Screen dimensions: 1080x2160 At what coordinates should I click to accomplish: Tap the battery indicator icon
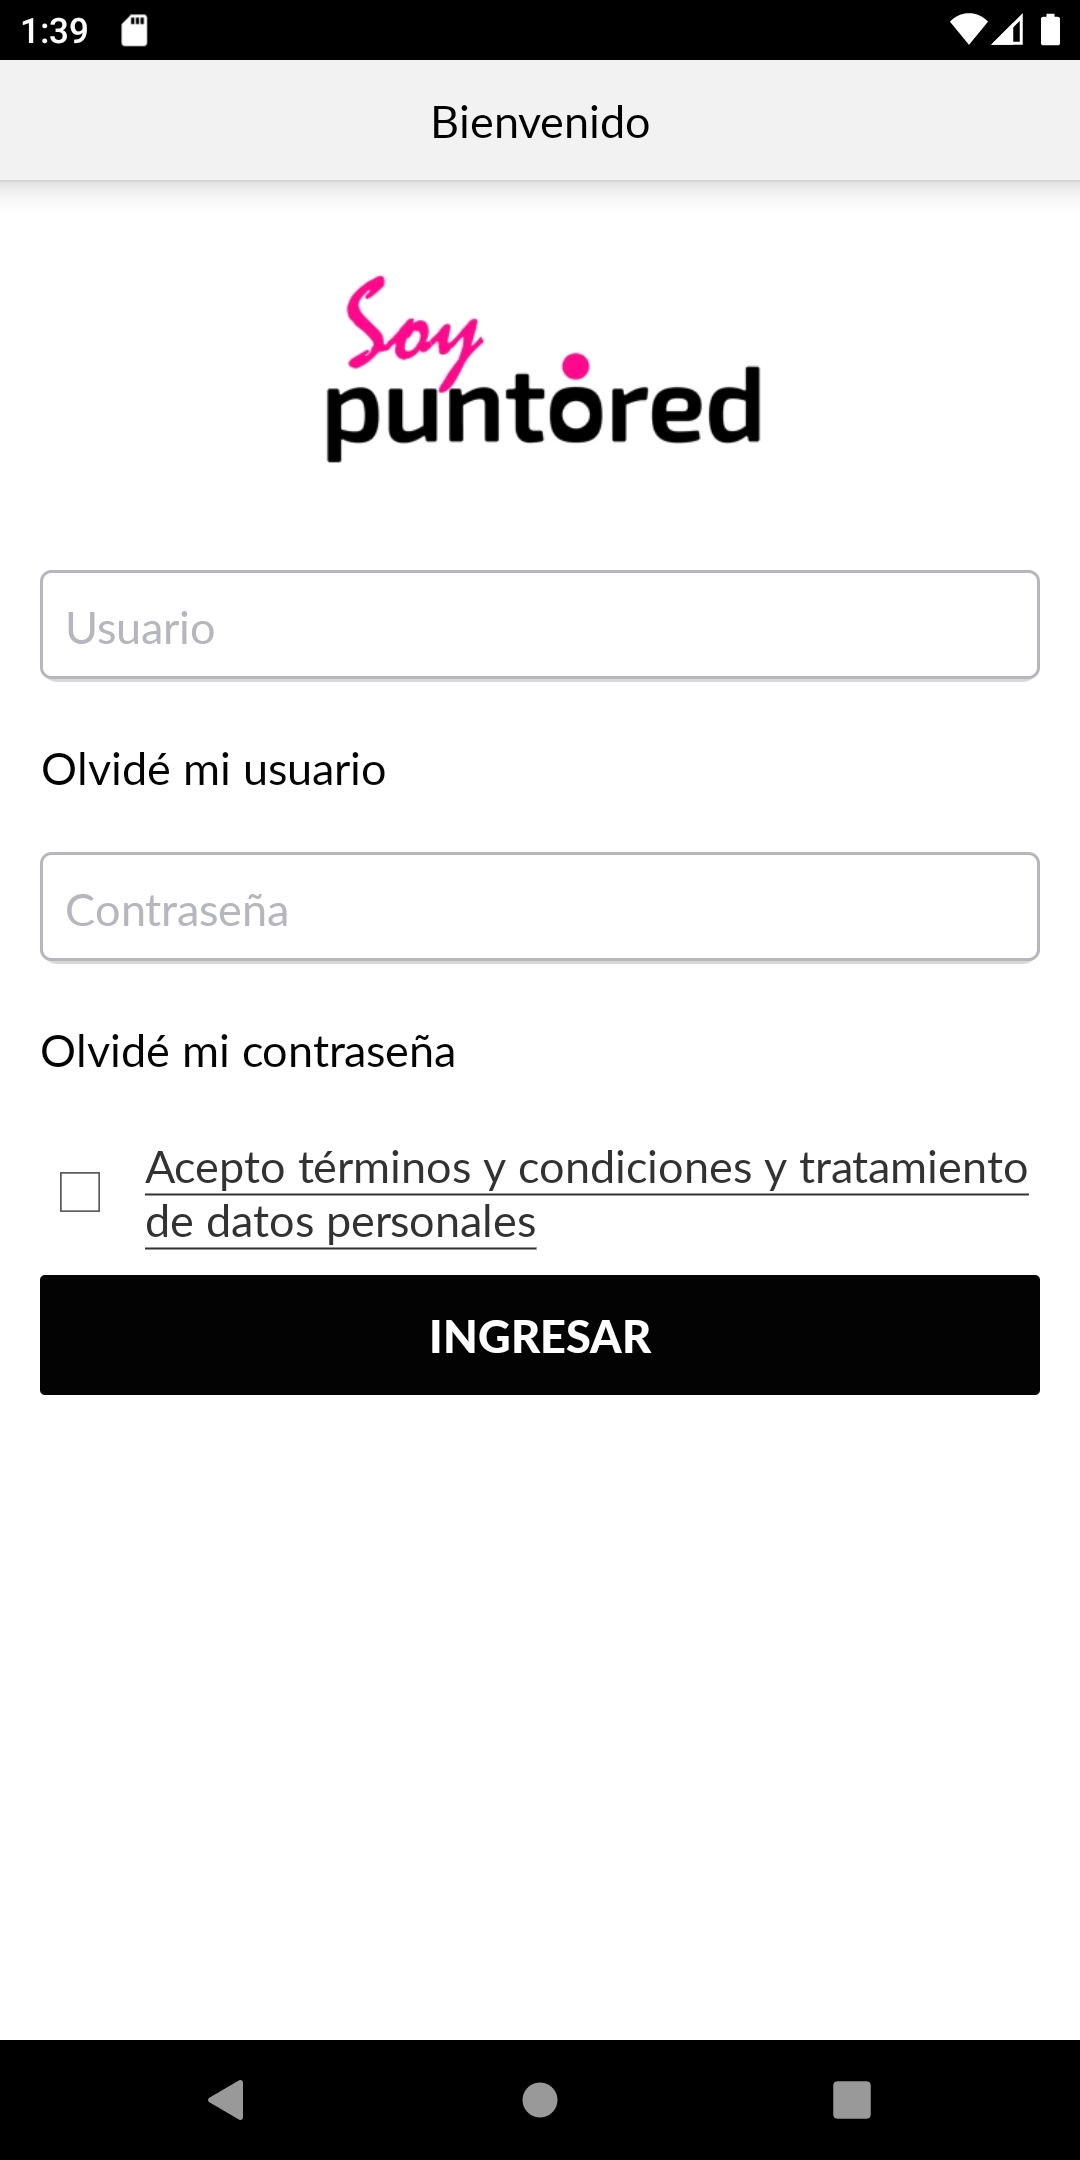pos(1050,30)
